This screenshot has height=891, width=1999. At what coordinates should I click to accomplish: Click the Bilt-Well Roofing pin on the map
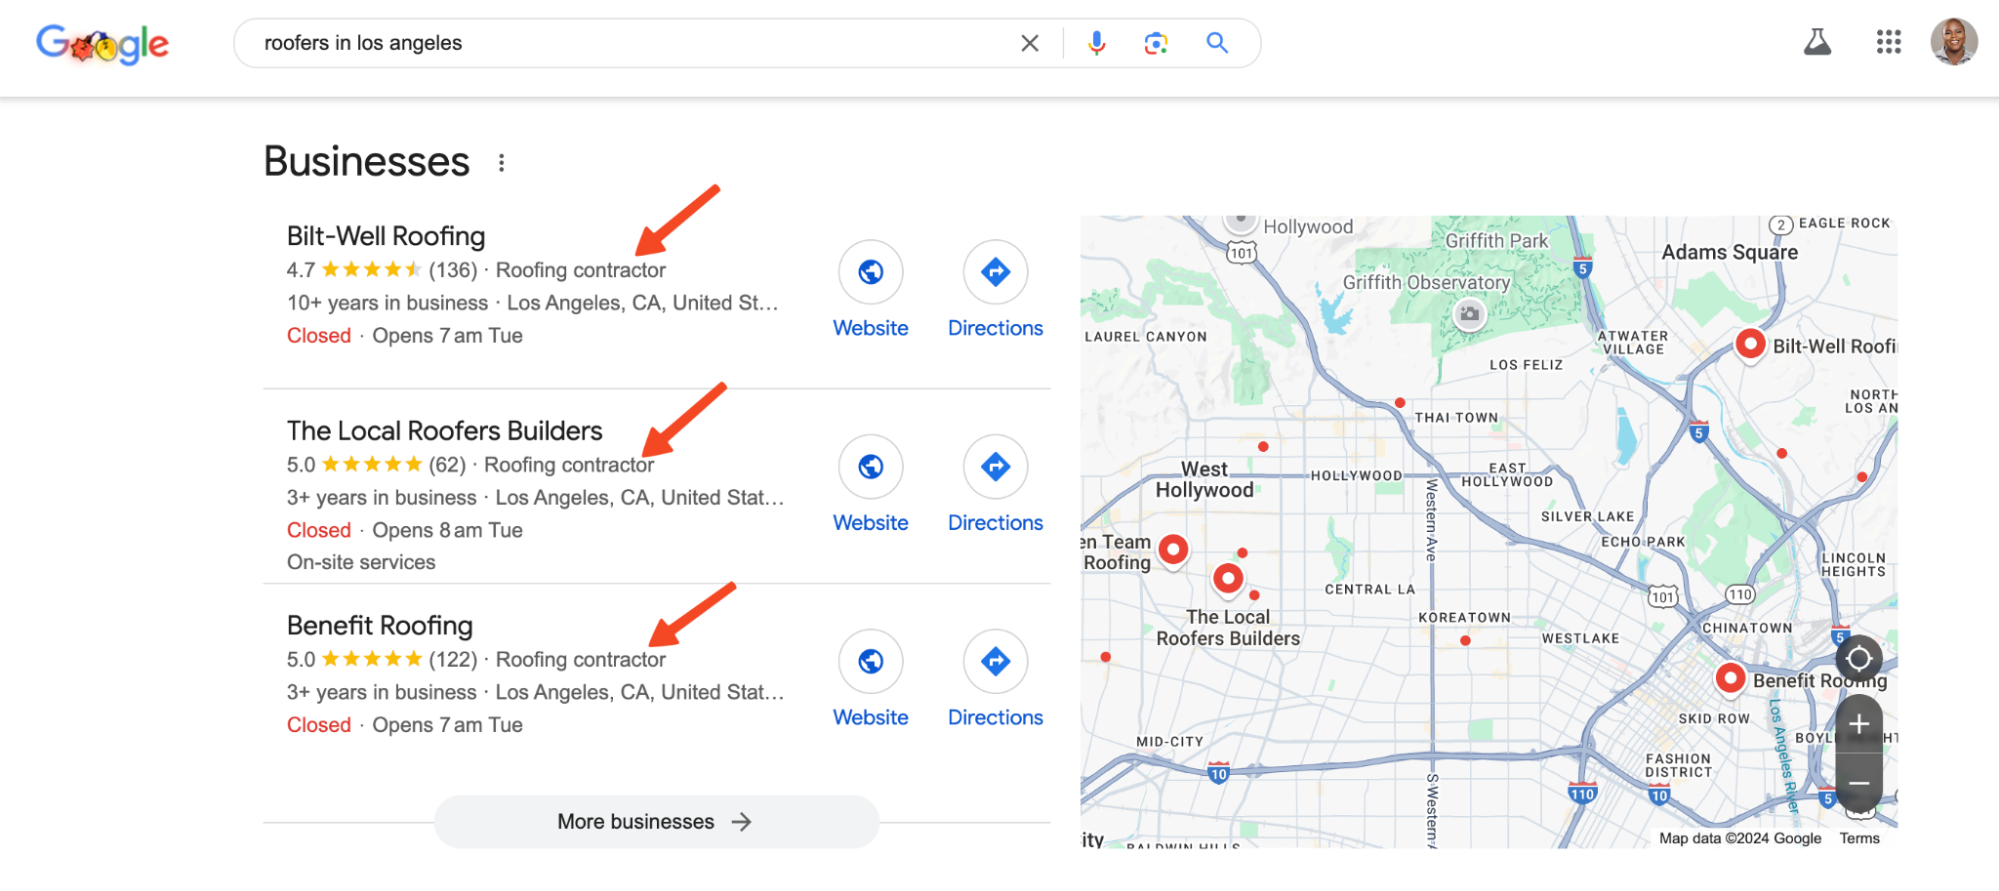coord(1749,345)
